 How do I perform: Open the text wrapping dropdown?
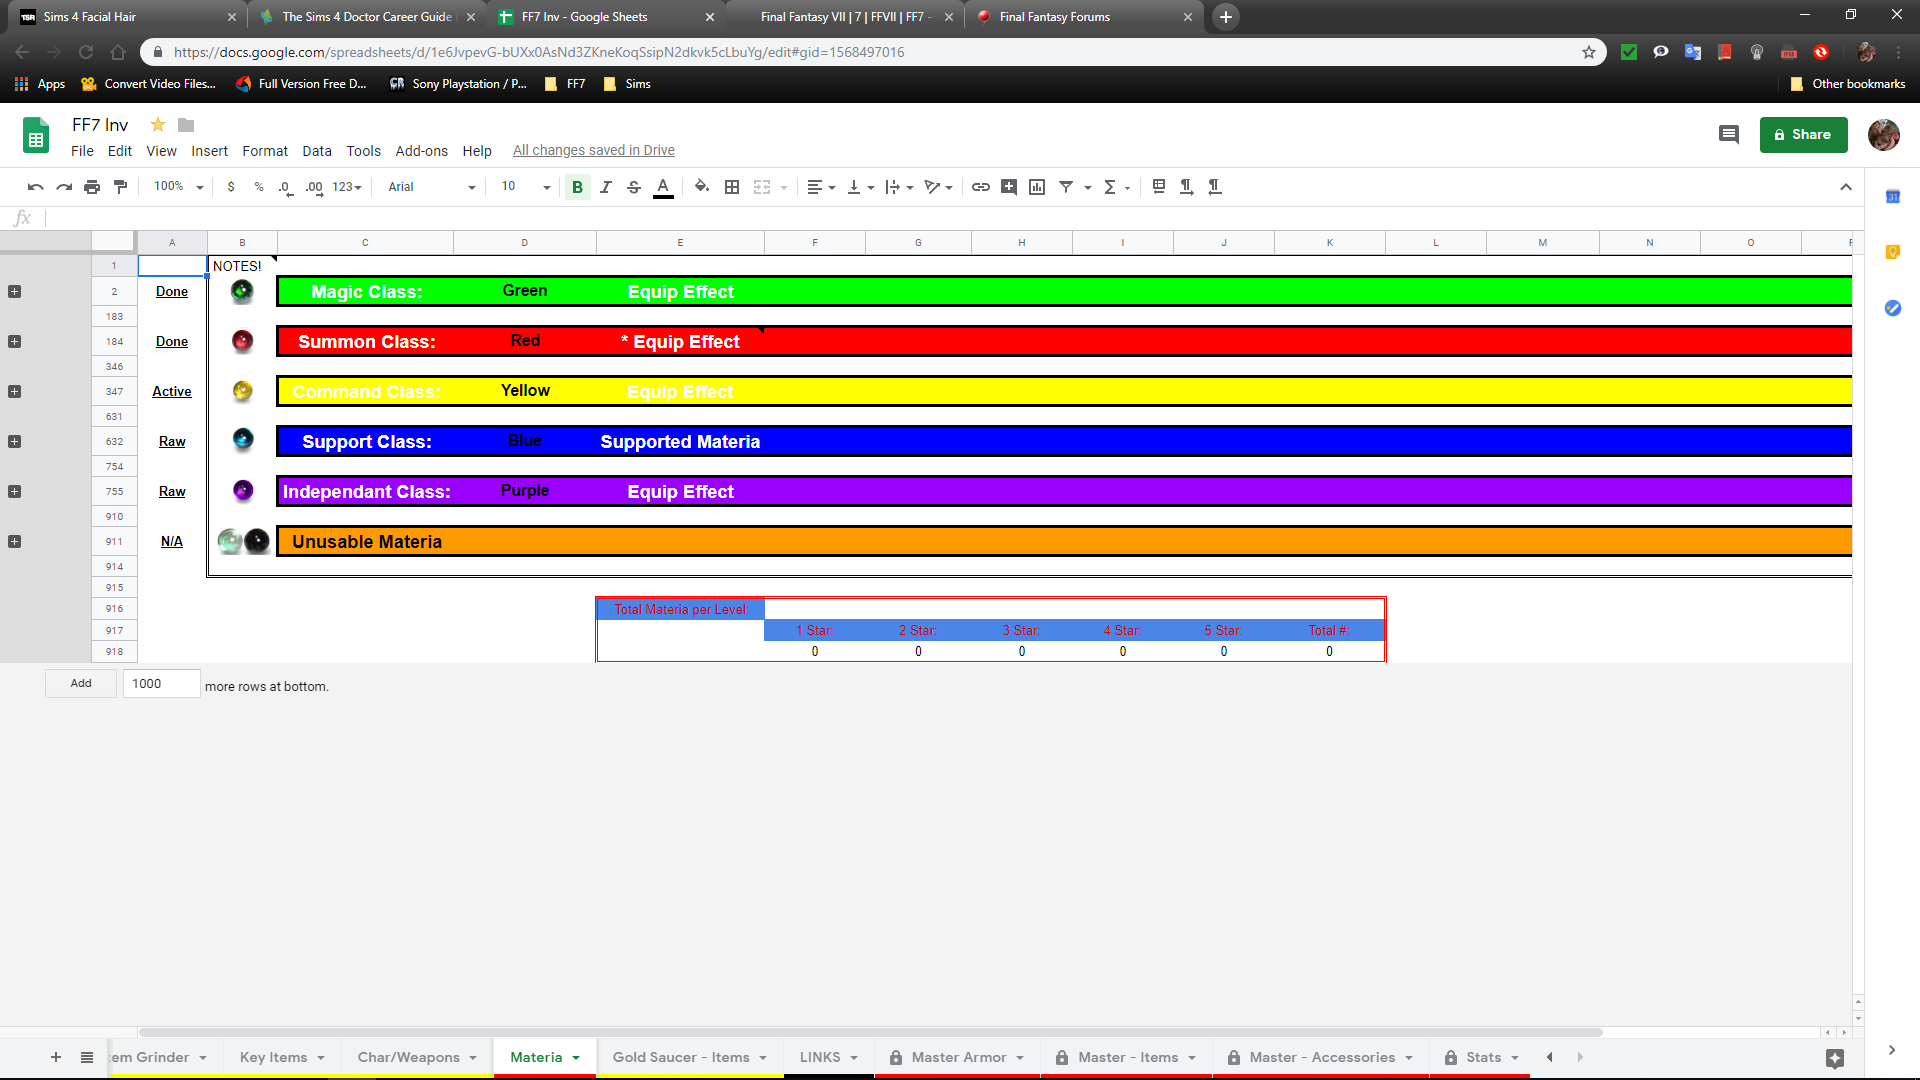point(899,187)
